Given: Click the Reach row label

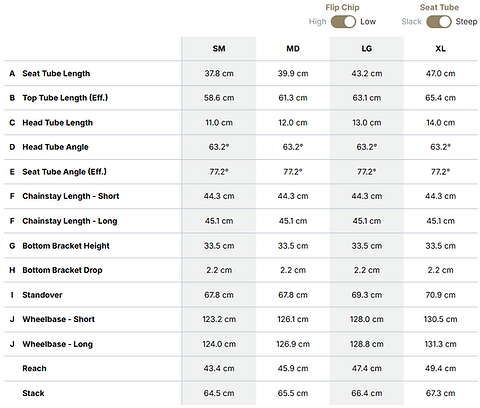Looking at the screenshot, I should (x=34, y=368).
